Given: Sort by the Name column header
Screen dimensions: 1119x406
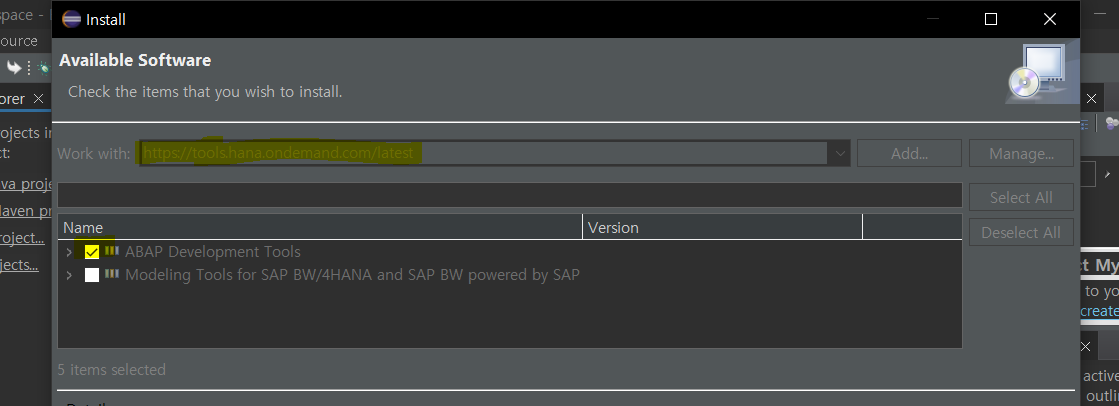Looking at the screenshot, I should (x=320, y=228).
